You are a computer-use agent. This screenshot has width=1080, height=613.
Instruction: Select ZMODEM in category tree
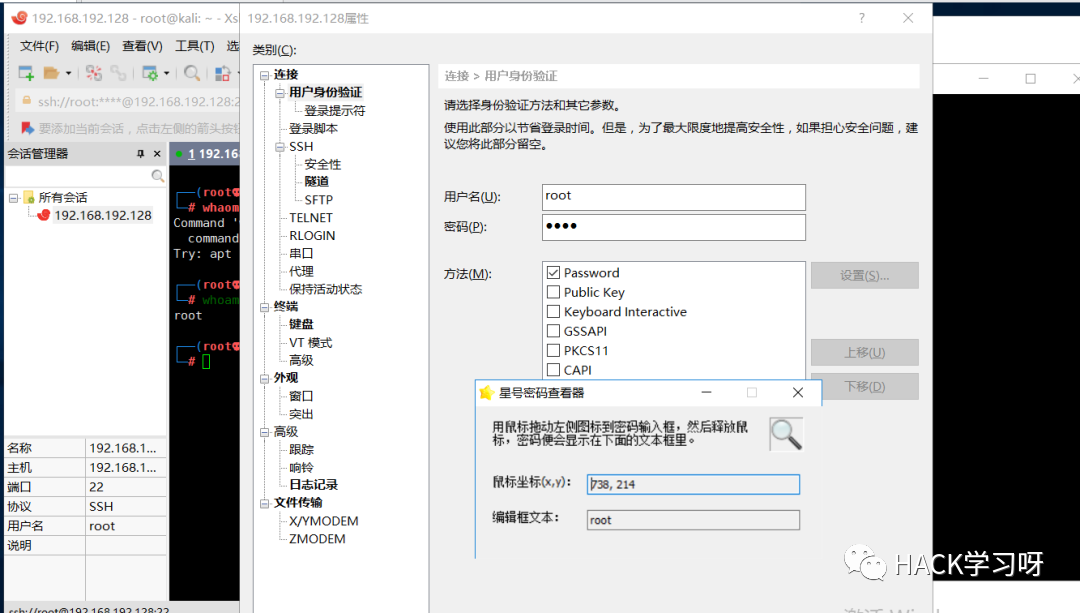[x=318, y=539]
